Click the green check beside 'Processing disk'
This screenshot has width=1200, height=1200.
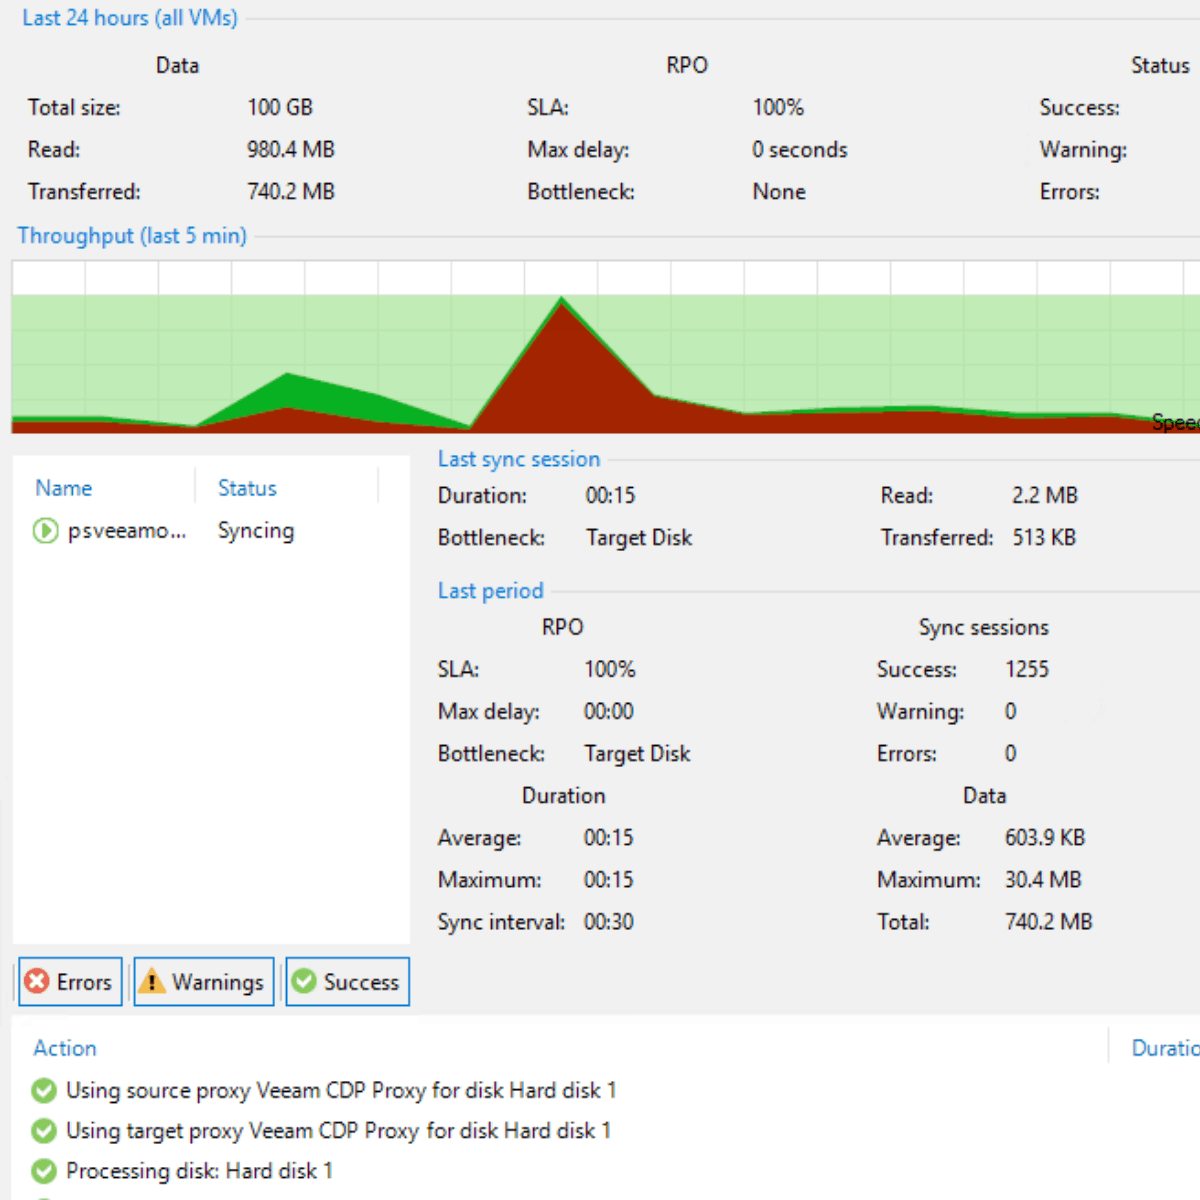[44, 1171]
